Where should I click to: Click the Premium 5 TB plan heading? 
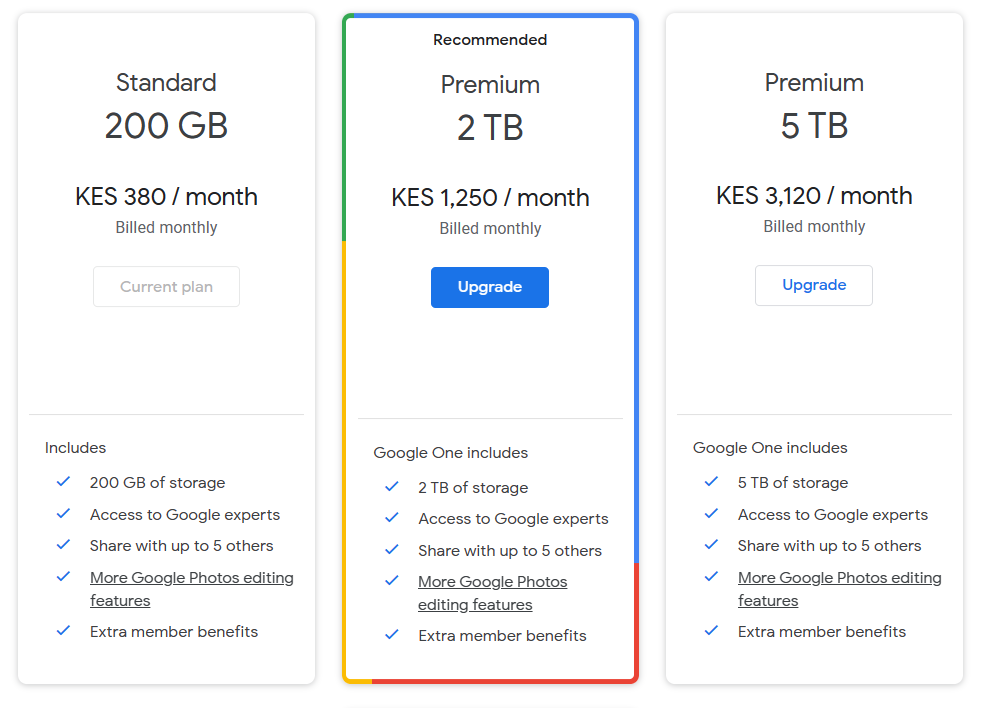[814, 106]
